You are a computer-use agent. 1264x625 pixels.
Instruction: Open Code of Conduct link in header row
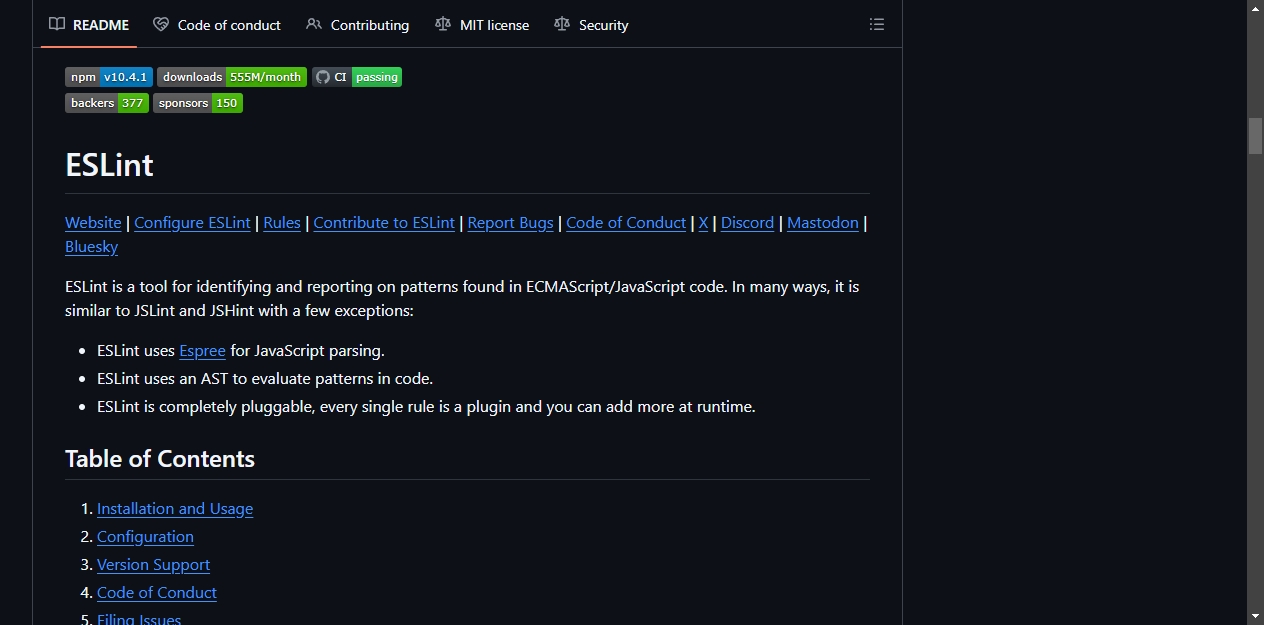626,223
